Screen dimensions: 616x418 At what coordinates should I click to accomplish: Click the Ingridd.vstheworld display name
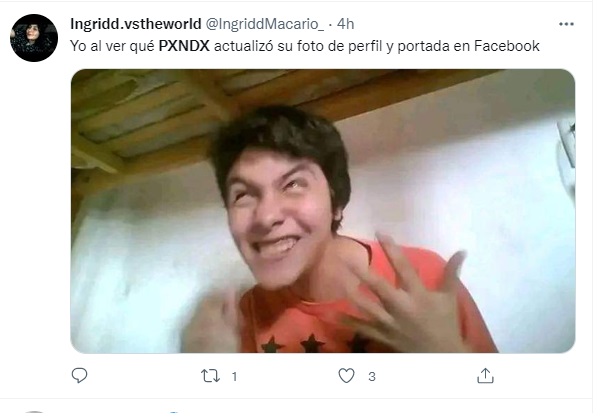[x=134, y=23]
